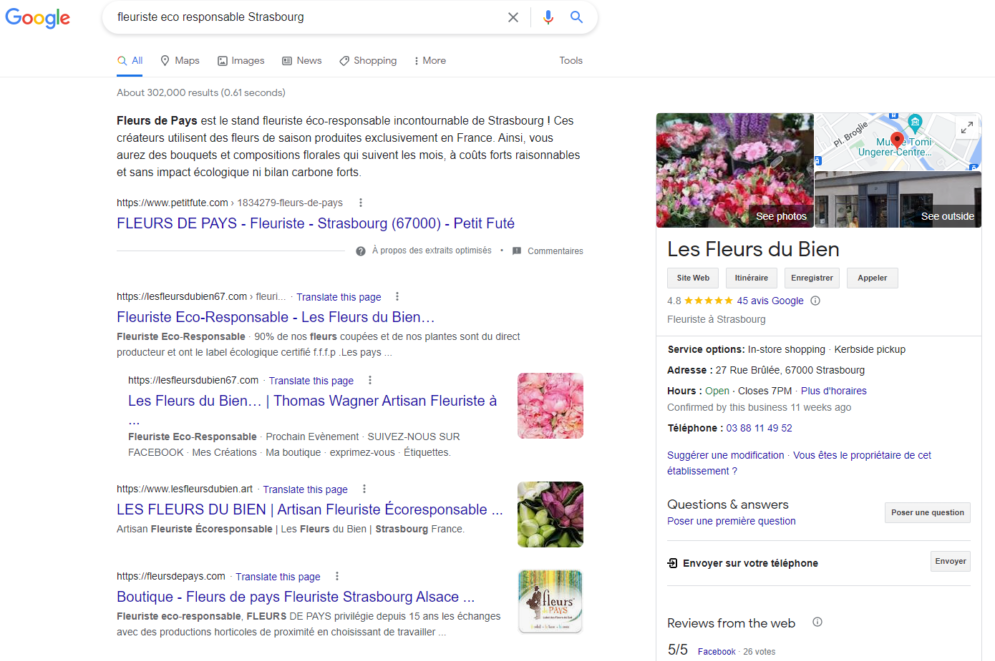This screenshot has width=995, height=661.
Task: Switch to the All results tab
Action: tap(129, 61)
